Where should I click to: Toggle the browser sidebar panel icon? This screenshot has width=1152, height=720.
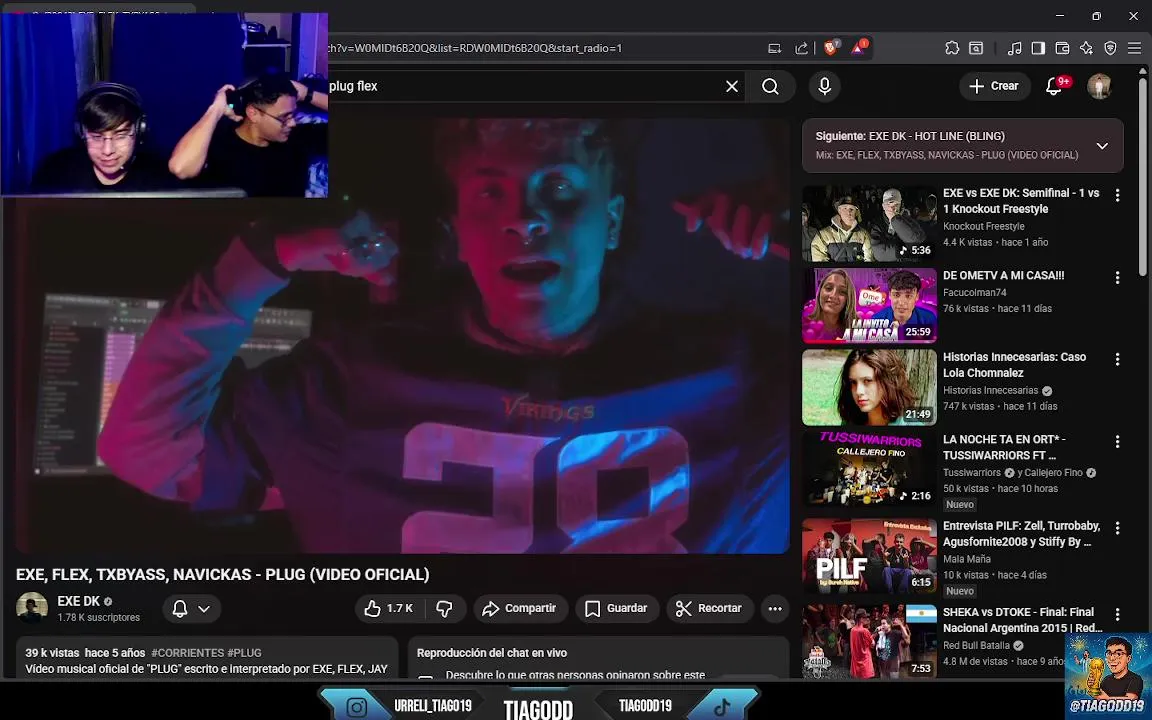1038,48
